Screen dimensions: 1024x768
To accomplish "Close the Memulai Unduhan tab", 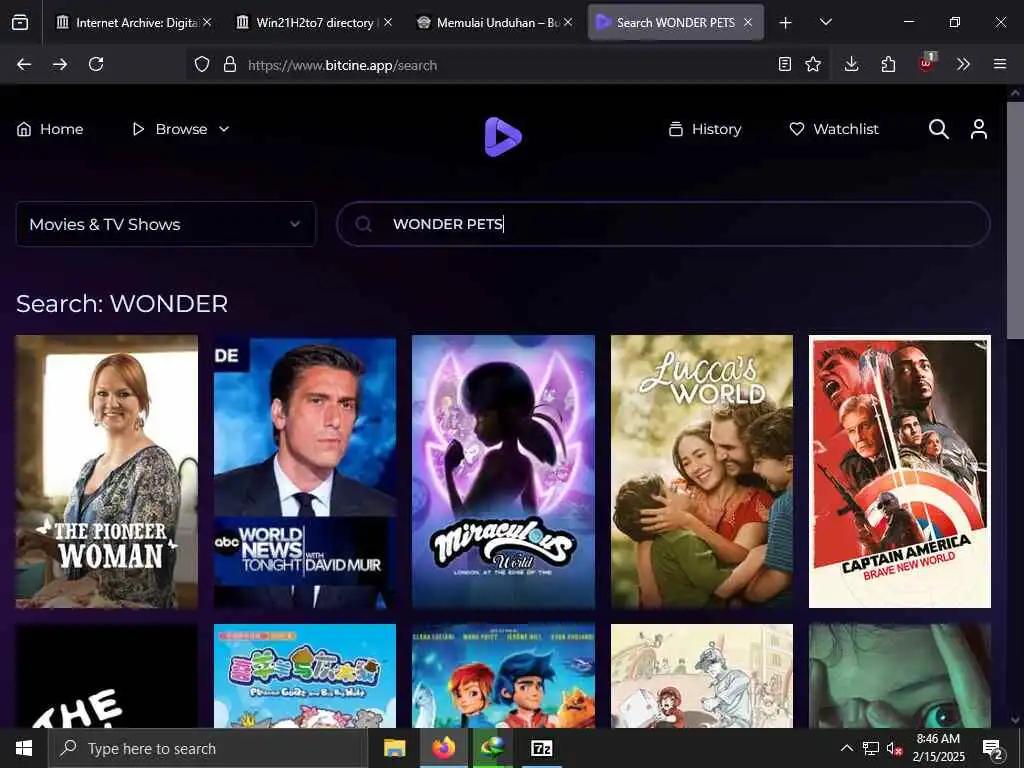I will [568, 22].
